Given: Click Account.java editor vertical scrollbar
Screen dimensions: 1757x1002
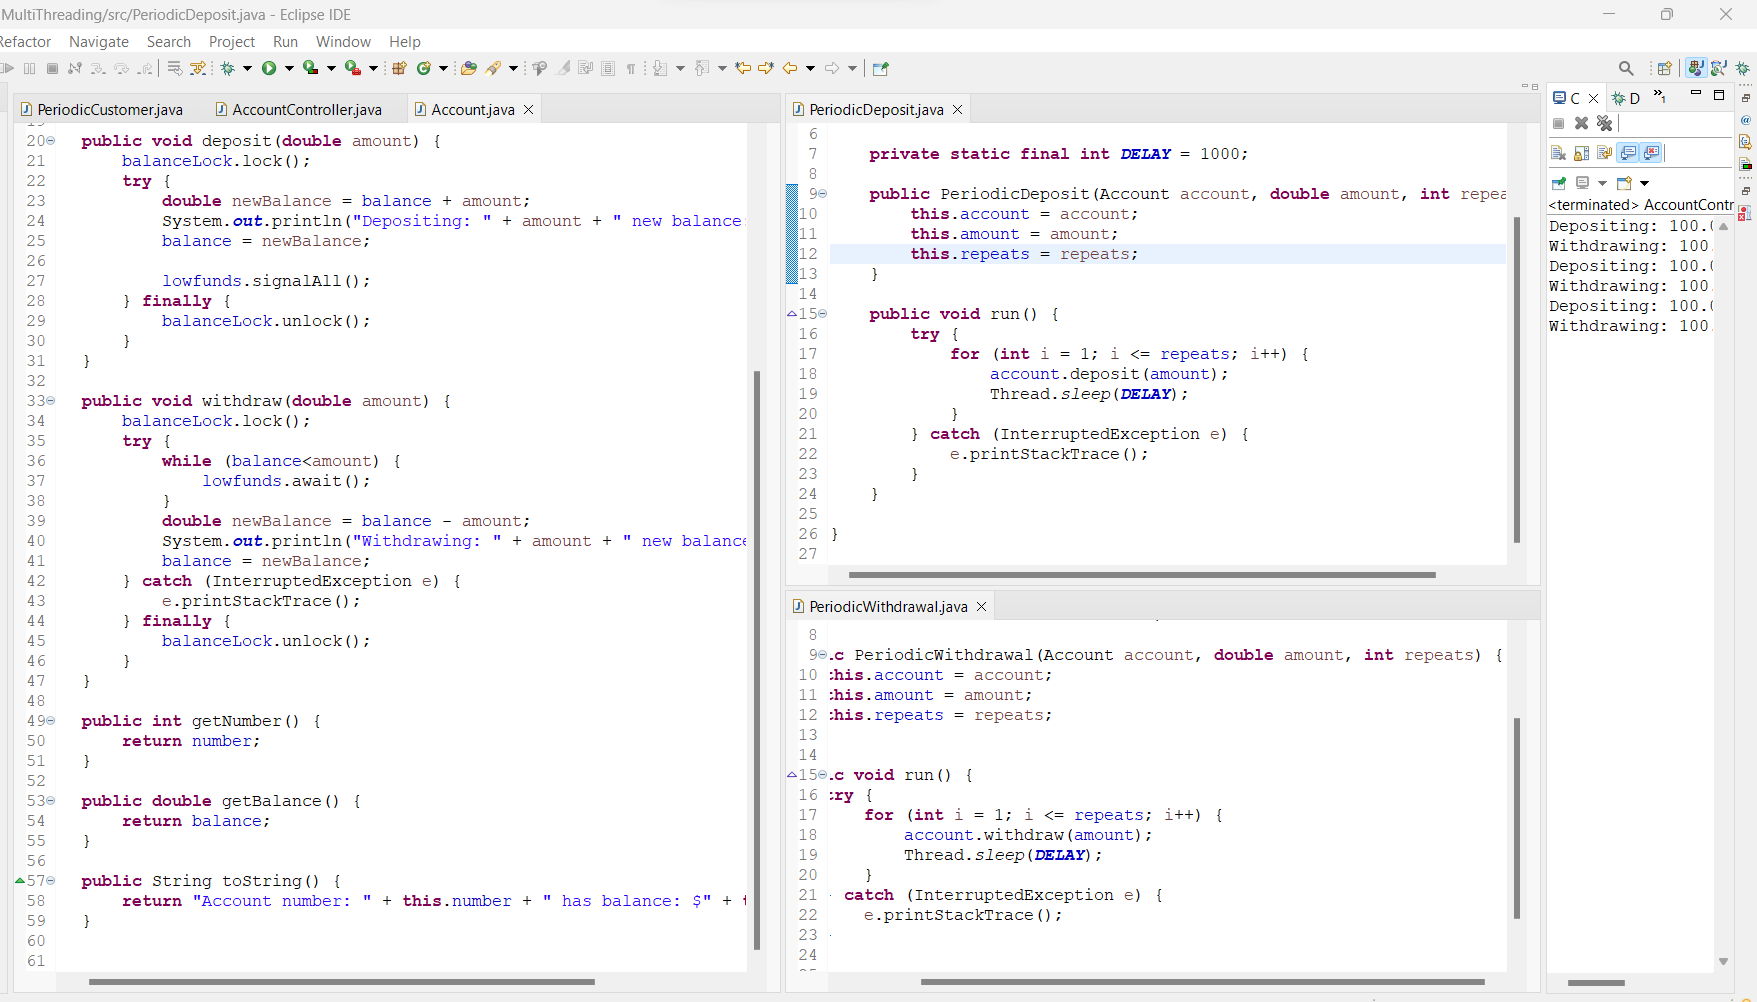Looking at the screenshot, I should coord(757,660).
